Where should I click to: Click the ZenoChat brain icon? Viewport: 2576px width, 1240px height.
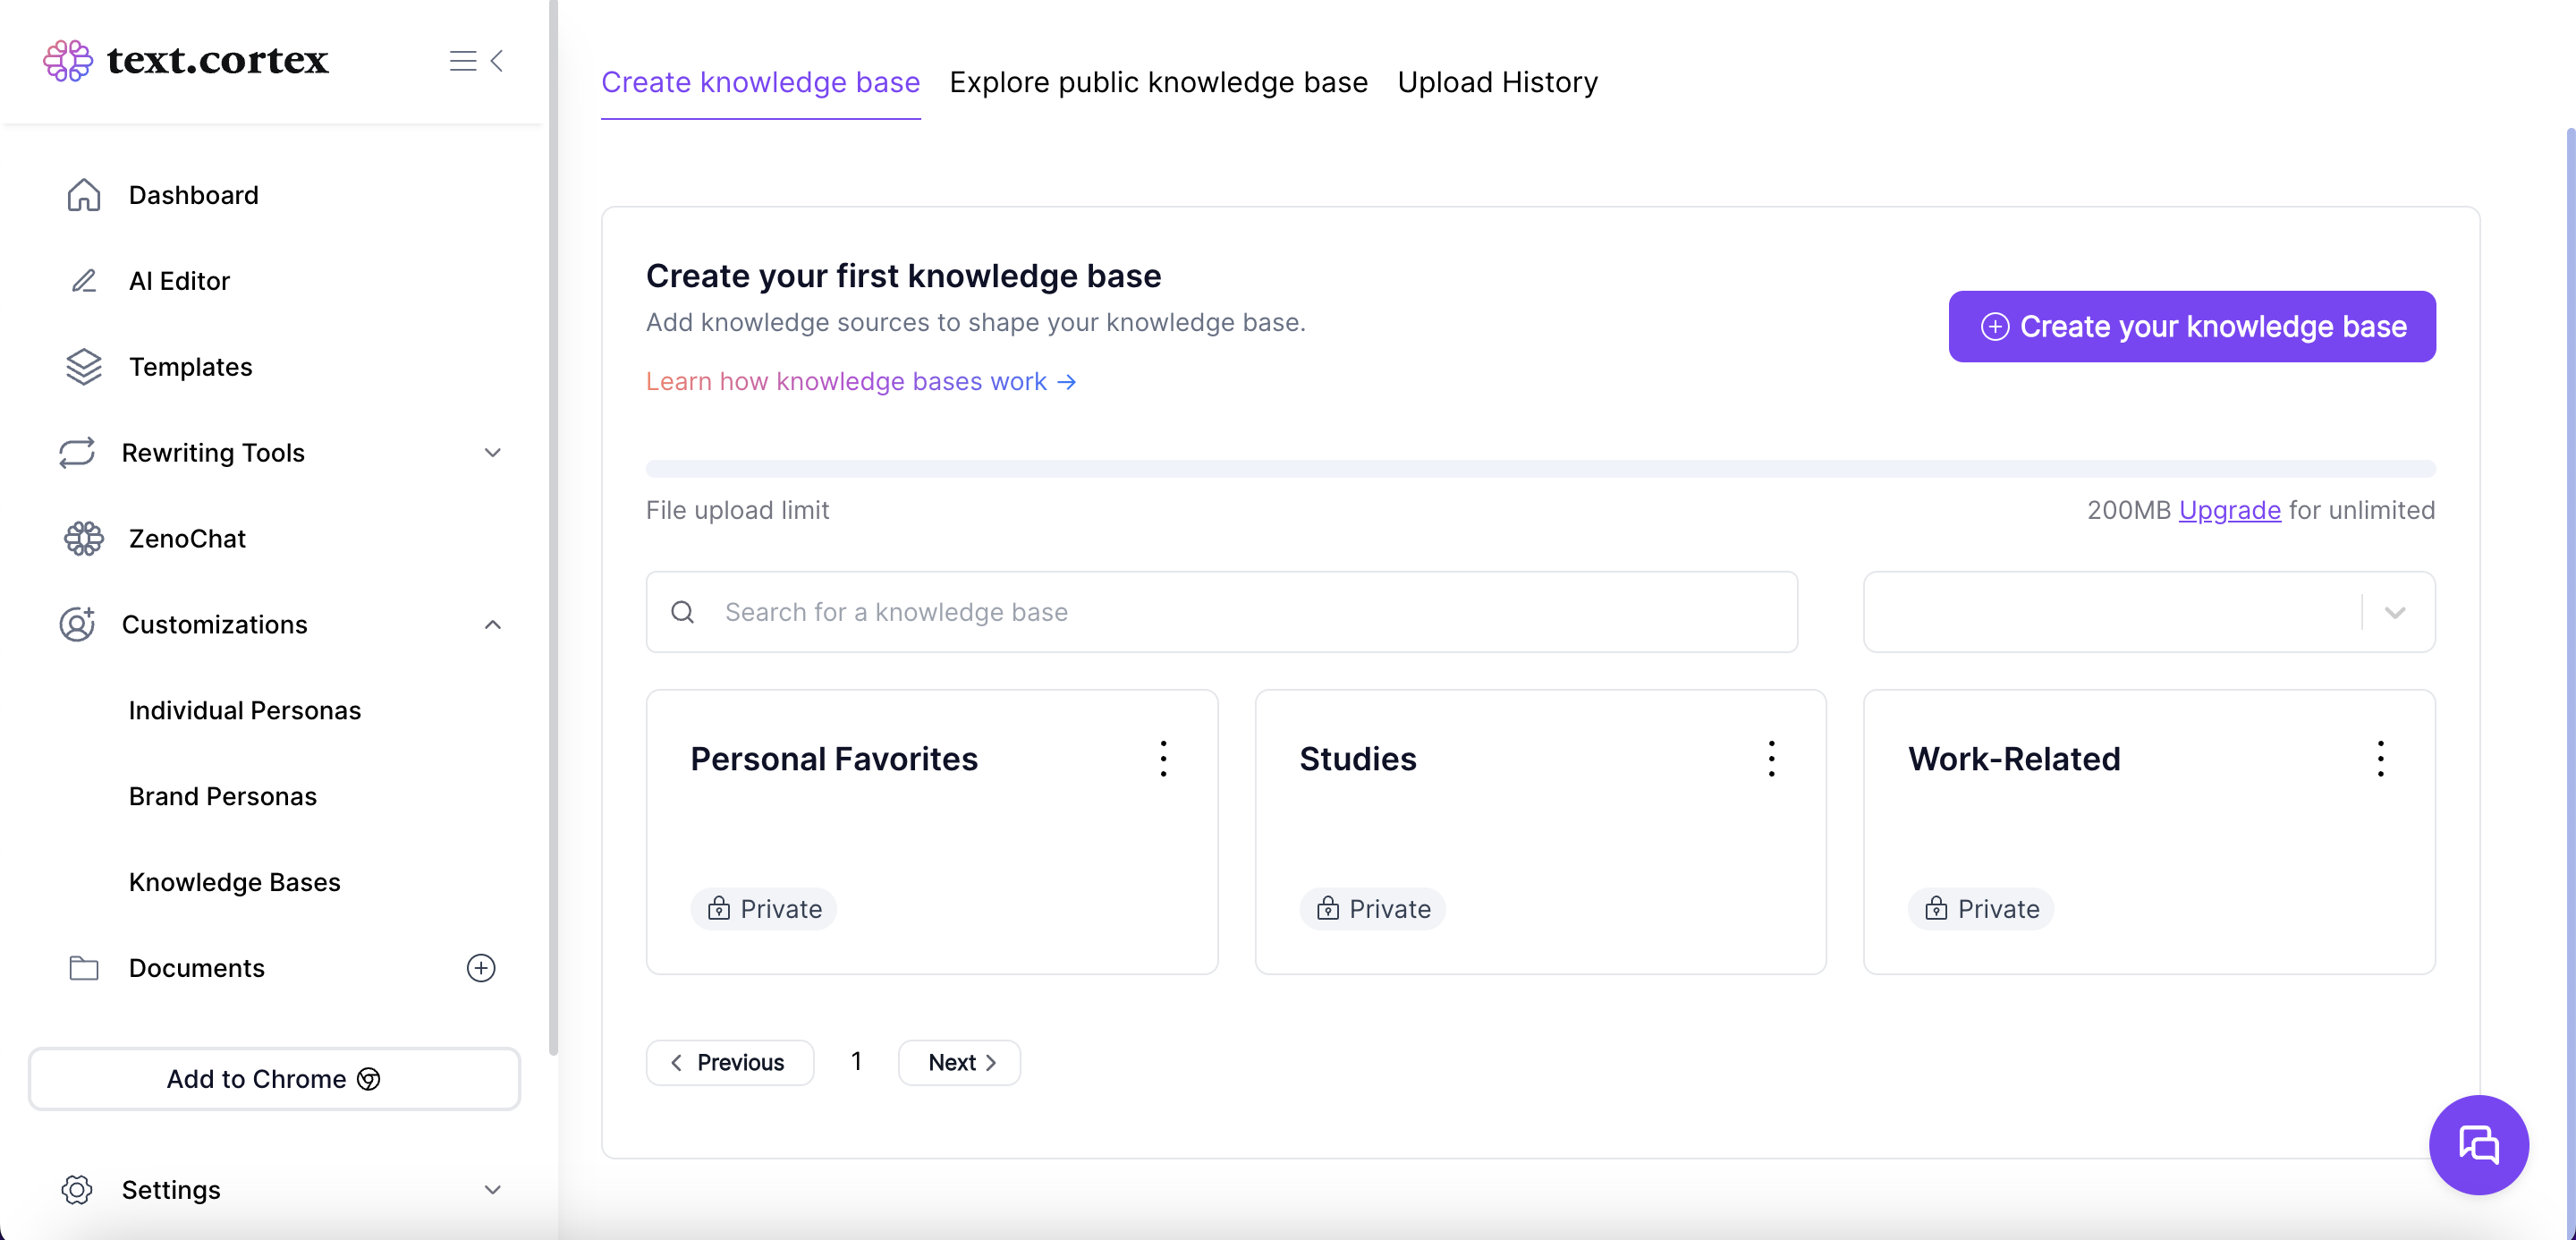84,539
